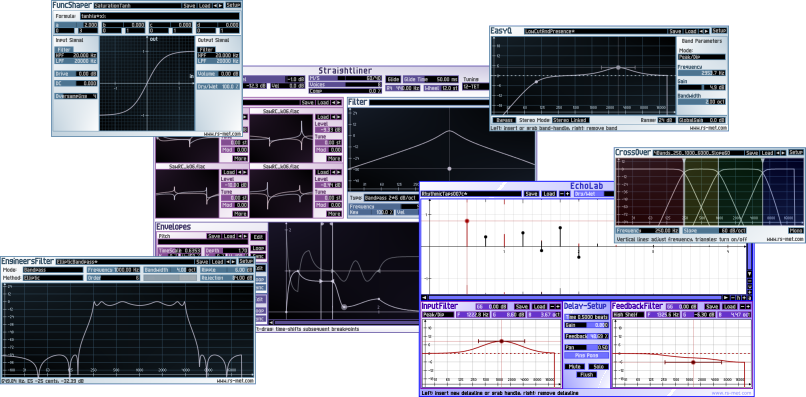This screenshot has width=806, height=397.
Task: Open the EasyQ Mode dropdown showing Peak/Dip
Action: (702, 57)
